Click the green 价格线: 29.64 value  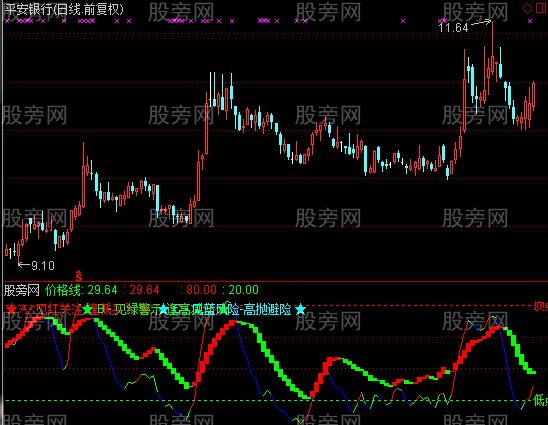point(81,290)
